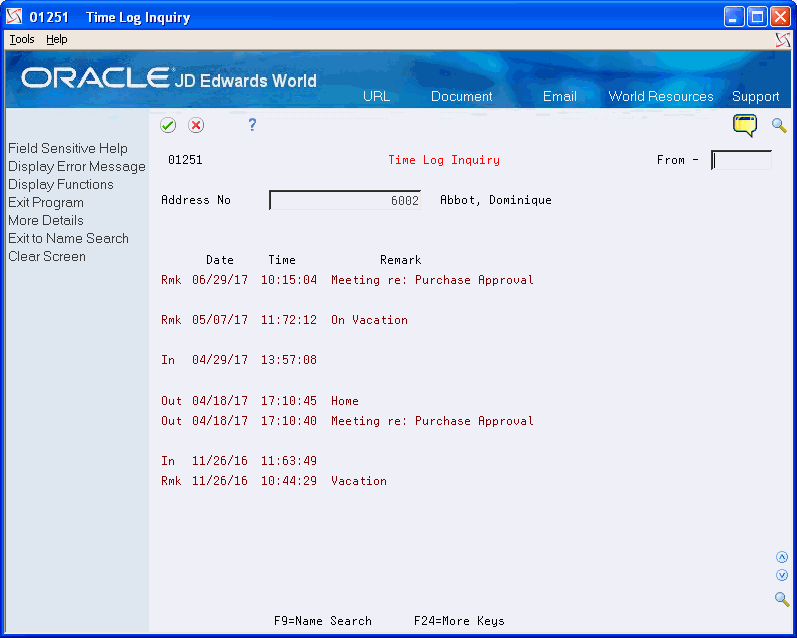Viewport: 797px width, 638px height.
Task: Open the Support link in banner
Action: (x=755, y=97)
